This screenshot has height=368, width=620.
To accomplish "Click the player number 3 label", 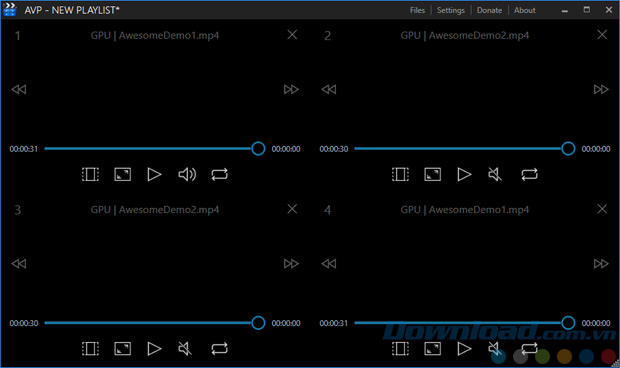I will click(17, 210).
